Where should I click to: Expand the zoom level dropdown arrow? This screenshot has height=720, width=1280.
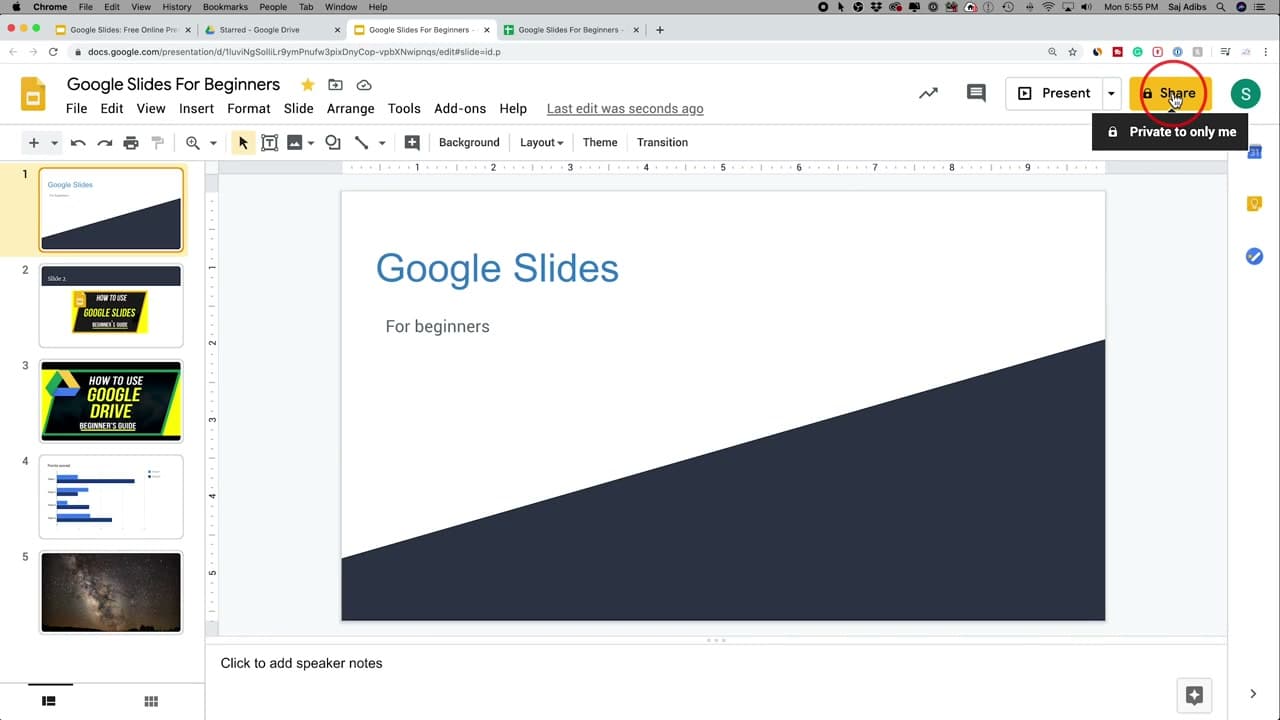tap(213, 143)
